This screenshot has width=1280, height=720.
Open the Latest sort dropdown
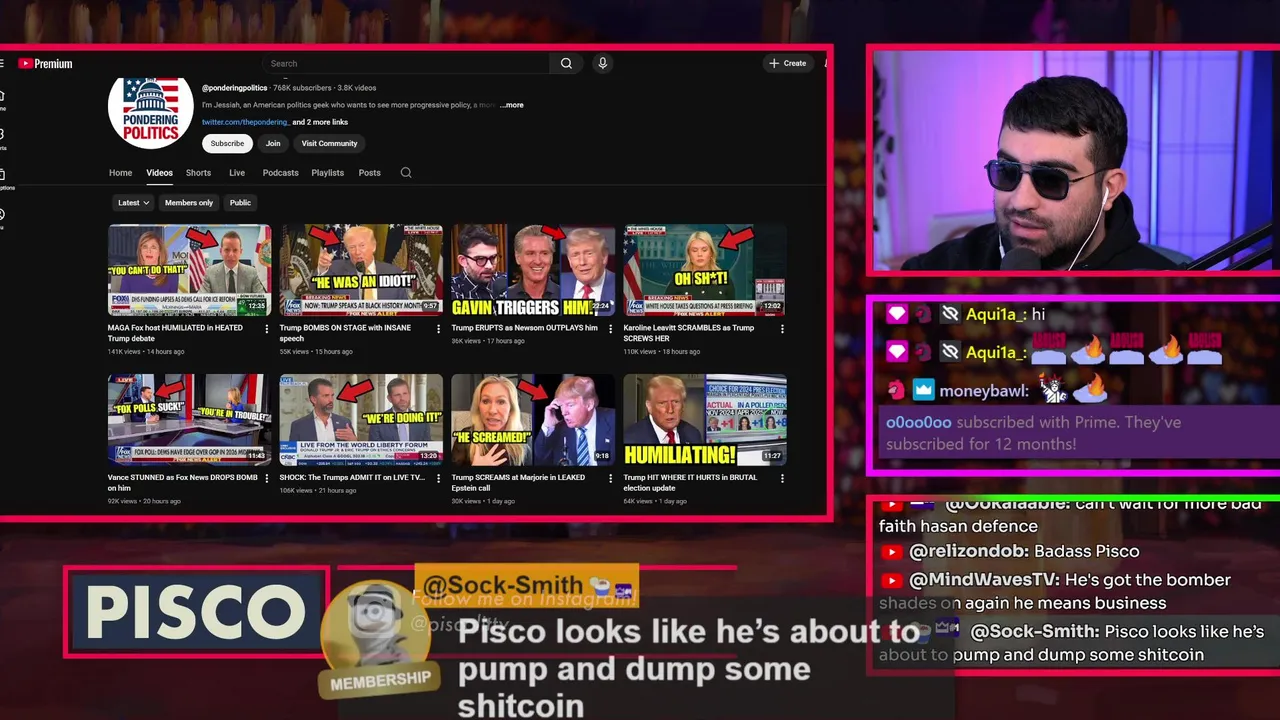(x=133, y=202)
